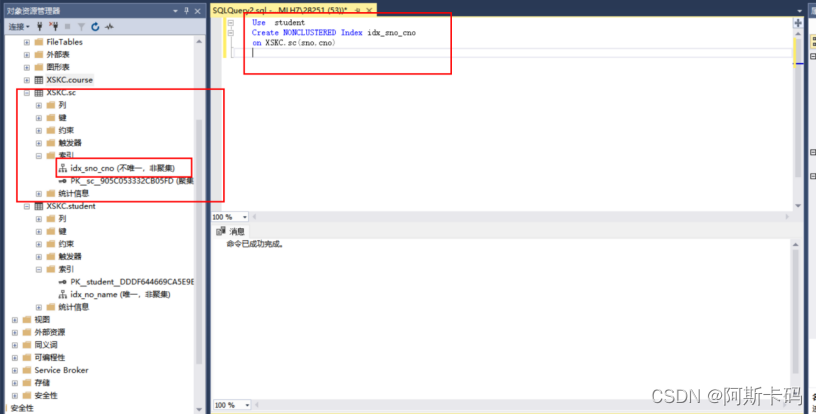
Task: Expand the 可编程性 folder
Action: (x=15, y=358)
